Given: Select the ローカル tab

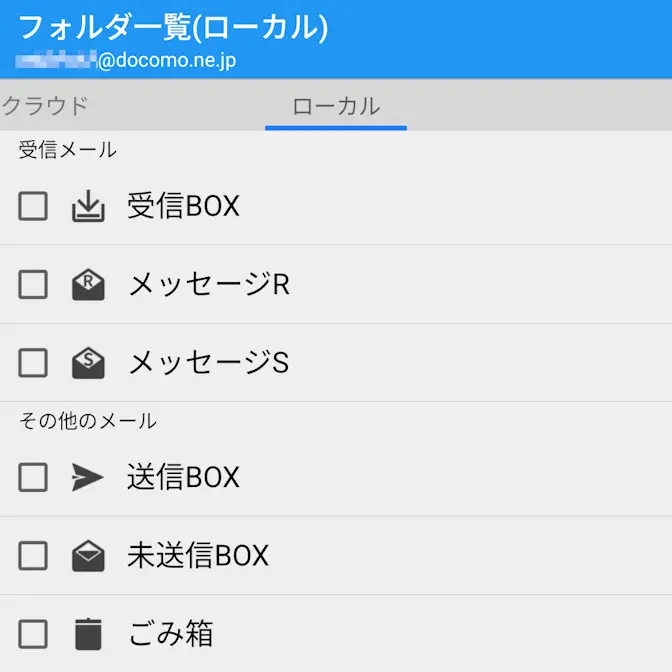Looking at the screenshot, I should pyautogui.click(x=336, y=106).
